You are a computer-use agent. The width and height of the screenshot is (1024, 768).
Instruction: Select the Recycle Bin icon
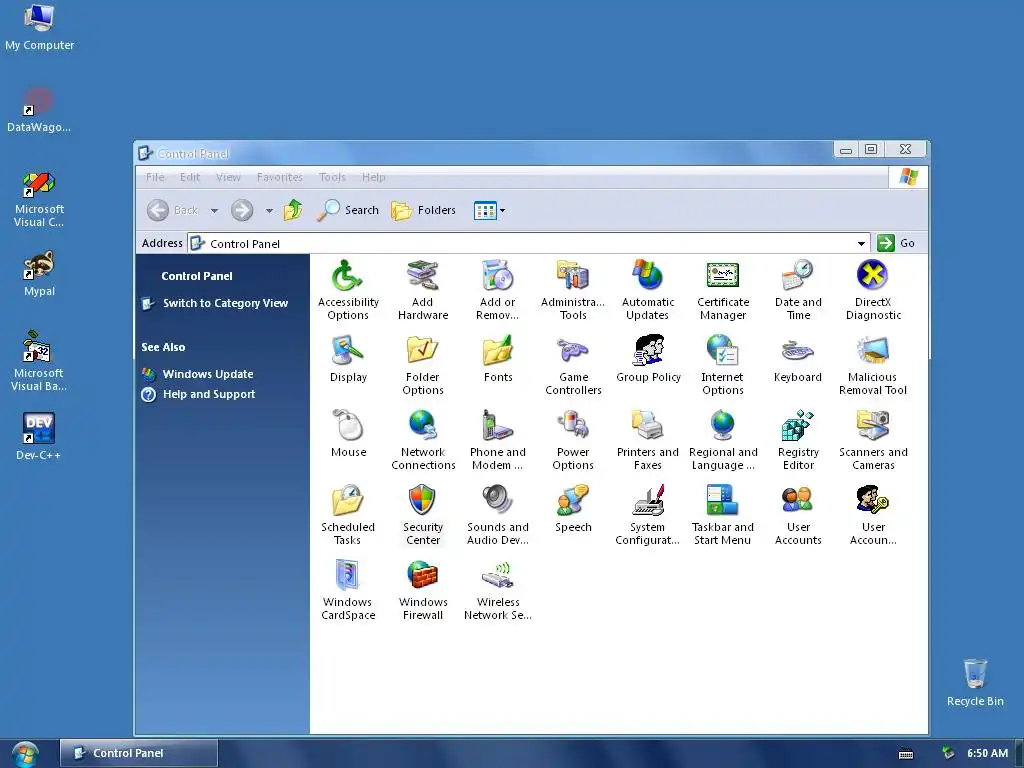(975, 683)
